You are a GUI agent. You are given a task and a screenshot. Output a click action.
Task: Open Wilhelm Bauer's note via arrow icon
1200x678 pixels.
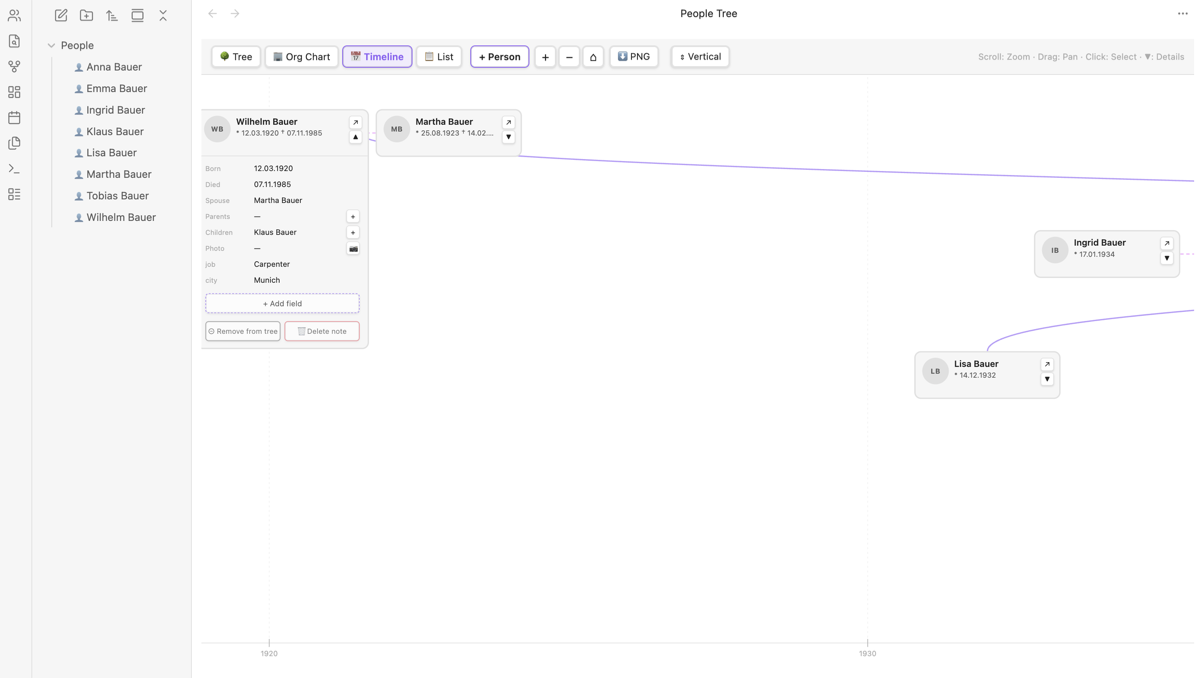pyautogui.click(x=355, y=122)
